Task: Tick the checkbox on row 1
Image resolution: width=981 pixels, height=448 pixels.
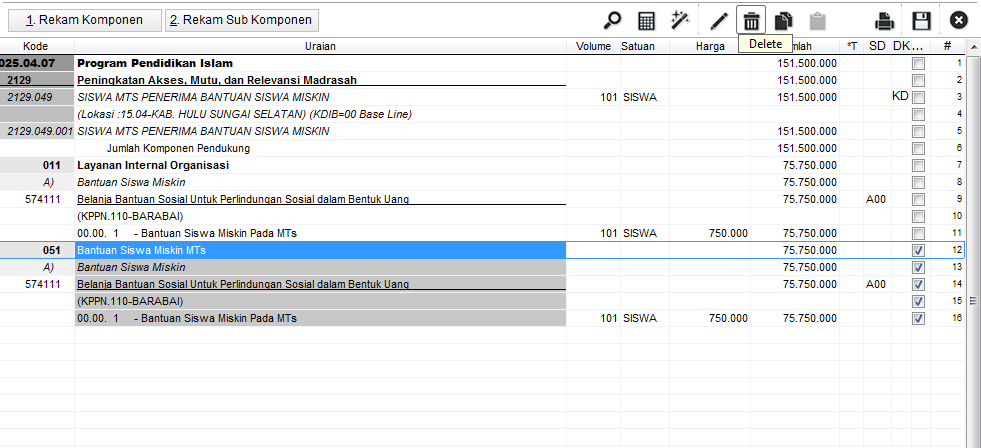Action: (918, 63)
